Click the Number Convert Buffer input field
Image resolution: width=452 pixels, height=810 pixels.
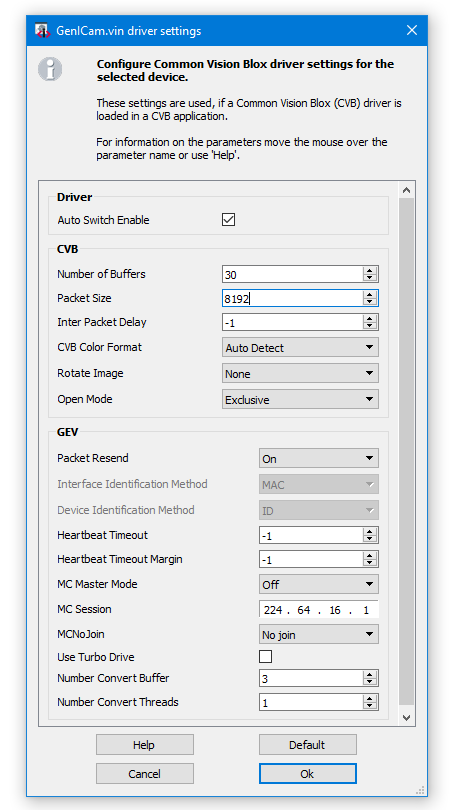pyautogui.click(x=311, y=678)
